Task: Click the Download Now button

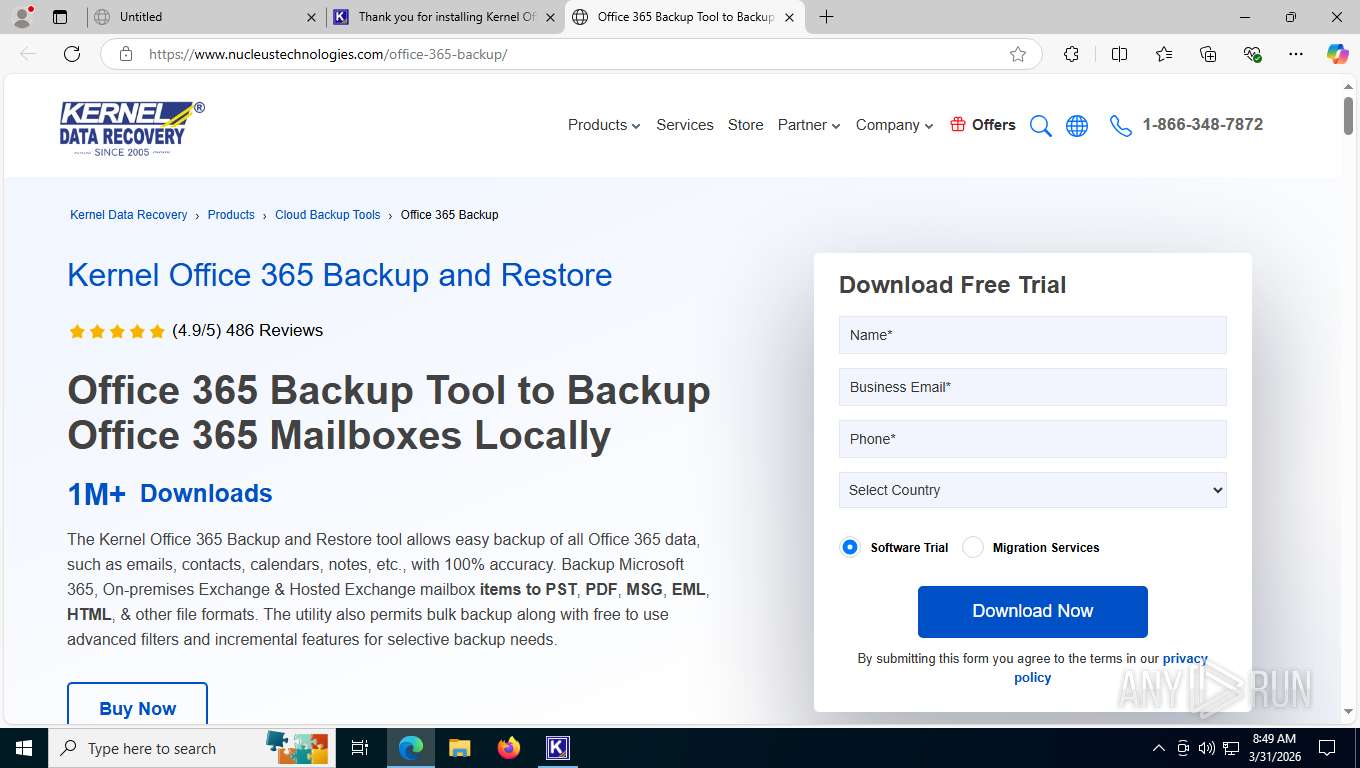Action: (1032, 611)
